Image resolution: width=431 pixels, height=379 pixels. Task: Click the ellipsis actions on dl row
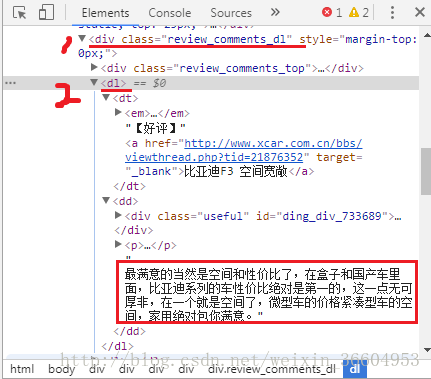click(10, 83)
